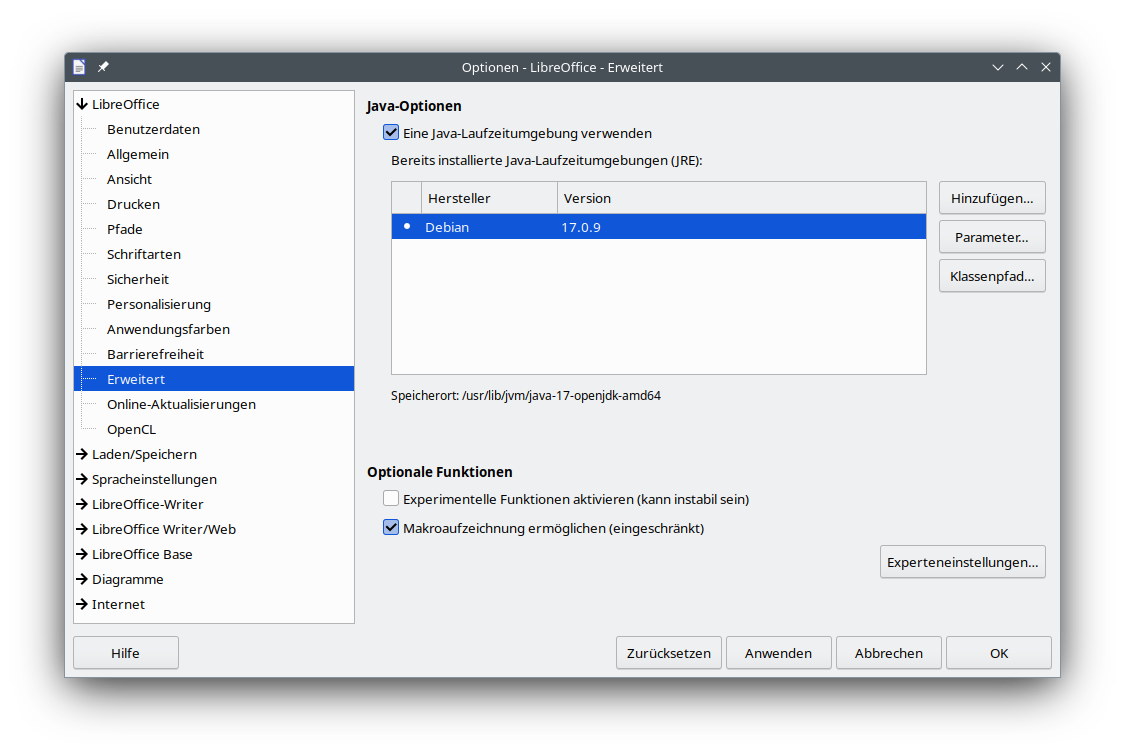The height and width of the screenshot is (754, 1125).
Task: Expand the LibreOffice-Writer tree node
Action: 82,504
